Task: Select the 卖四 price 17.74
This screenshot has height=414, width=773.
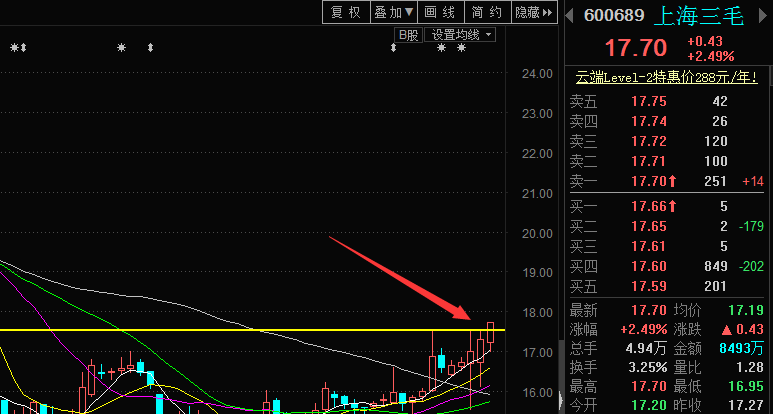Action: click(649, 121)
